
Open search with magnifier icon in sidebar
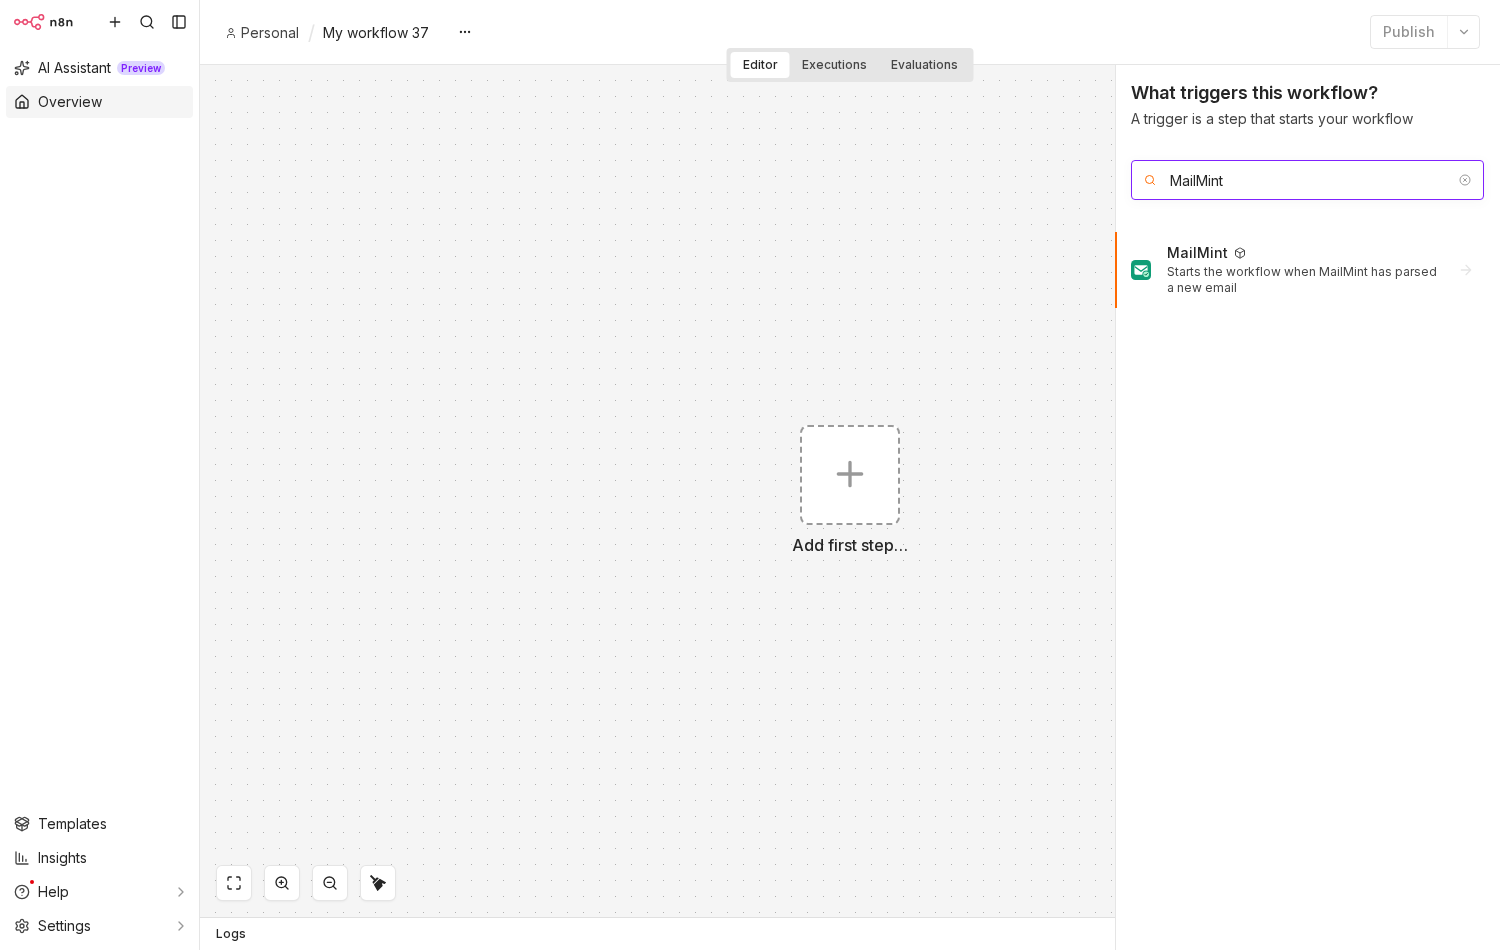pyautogui.click(x=147, y=22)
